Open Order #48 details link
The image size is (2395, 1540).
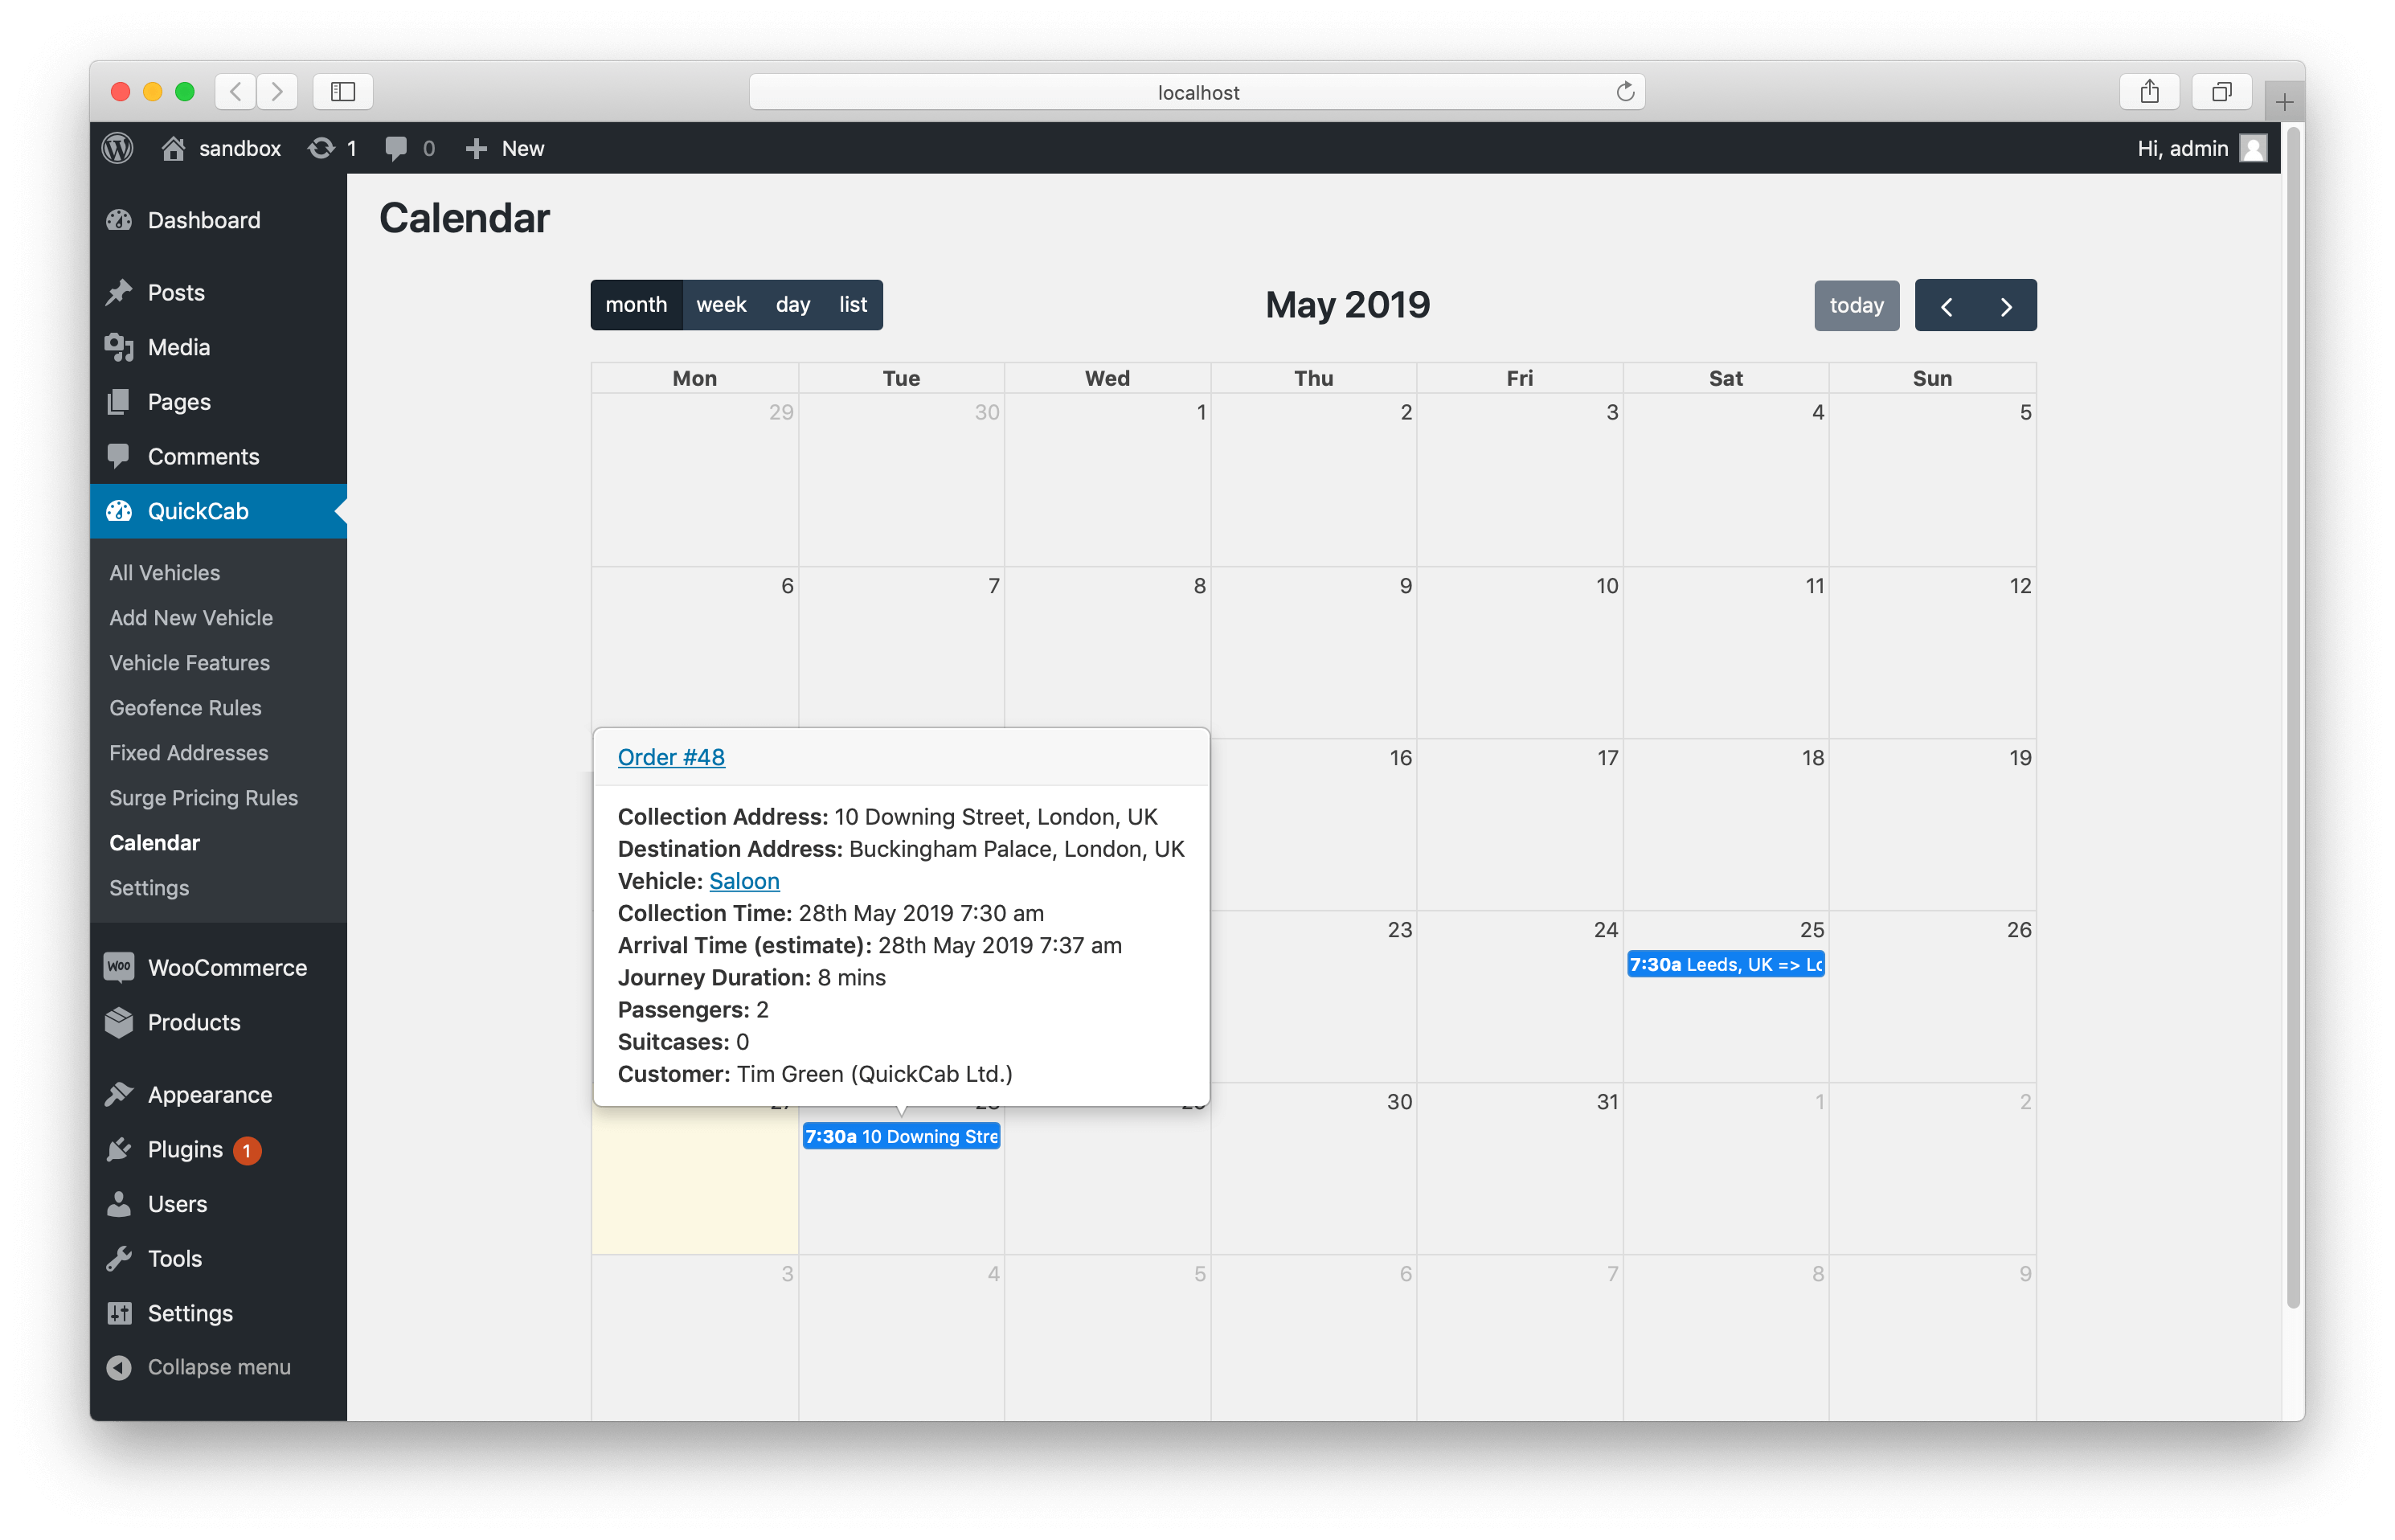tap(672, 756)
